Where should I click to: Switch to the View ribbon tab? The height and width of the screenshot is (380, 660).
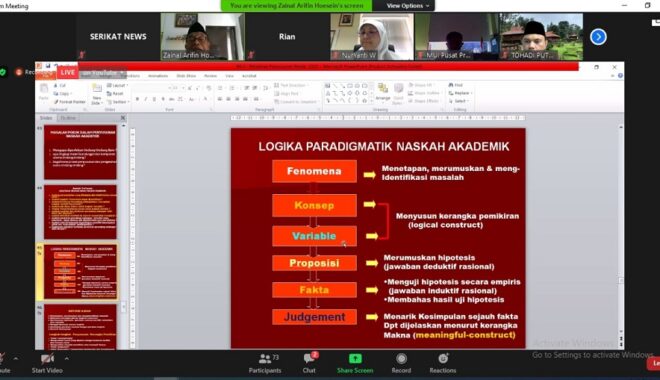[x=229, y=76]
